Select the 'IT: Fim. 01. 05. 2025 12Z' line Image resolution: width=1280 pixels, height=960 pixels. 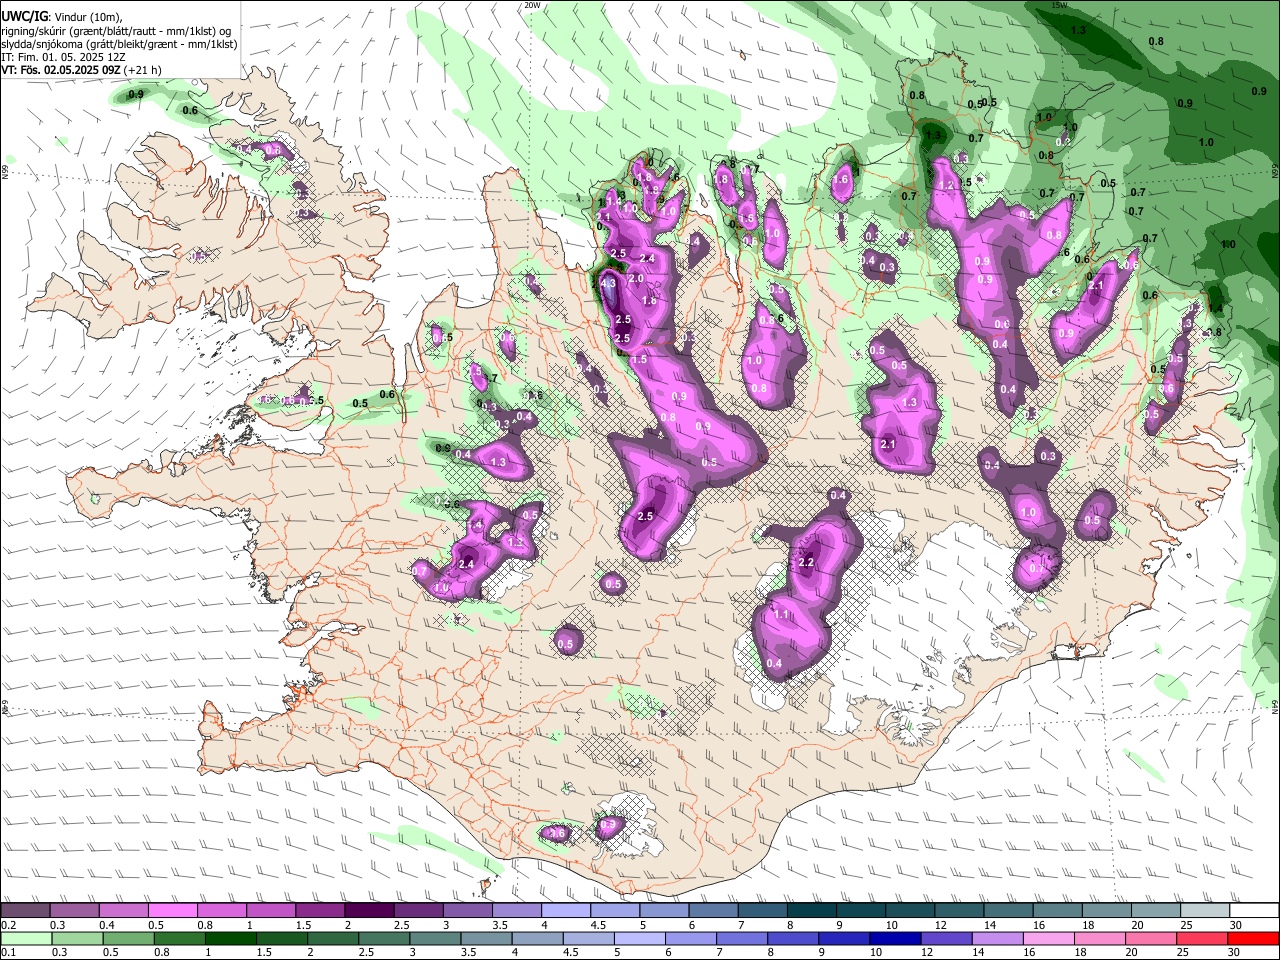coord(63,57)
